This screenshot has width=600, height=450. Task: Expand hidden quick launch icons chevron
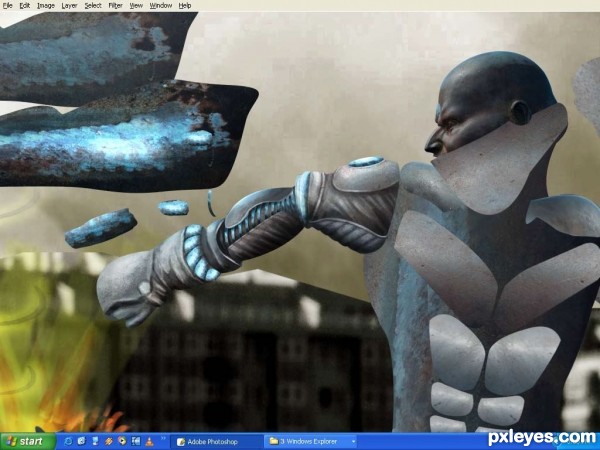click(x=163, y=439)
